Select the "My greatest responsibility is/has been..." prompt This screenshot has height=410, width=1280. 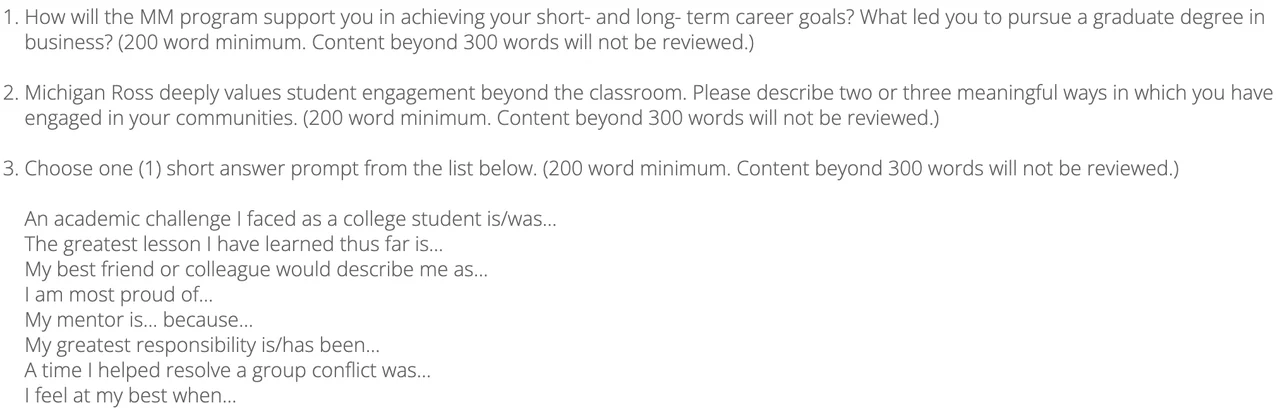(202, 346)
